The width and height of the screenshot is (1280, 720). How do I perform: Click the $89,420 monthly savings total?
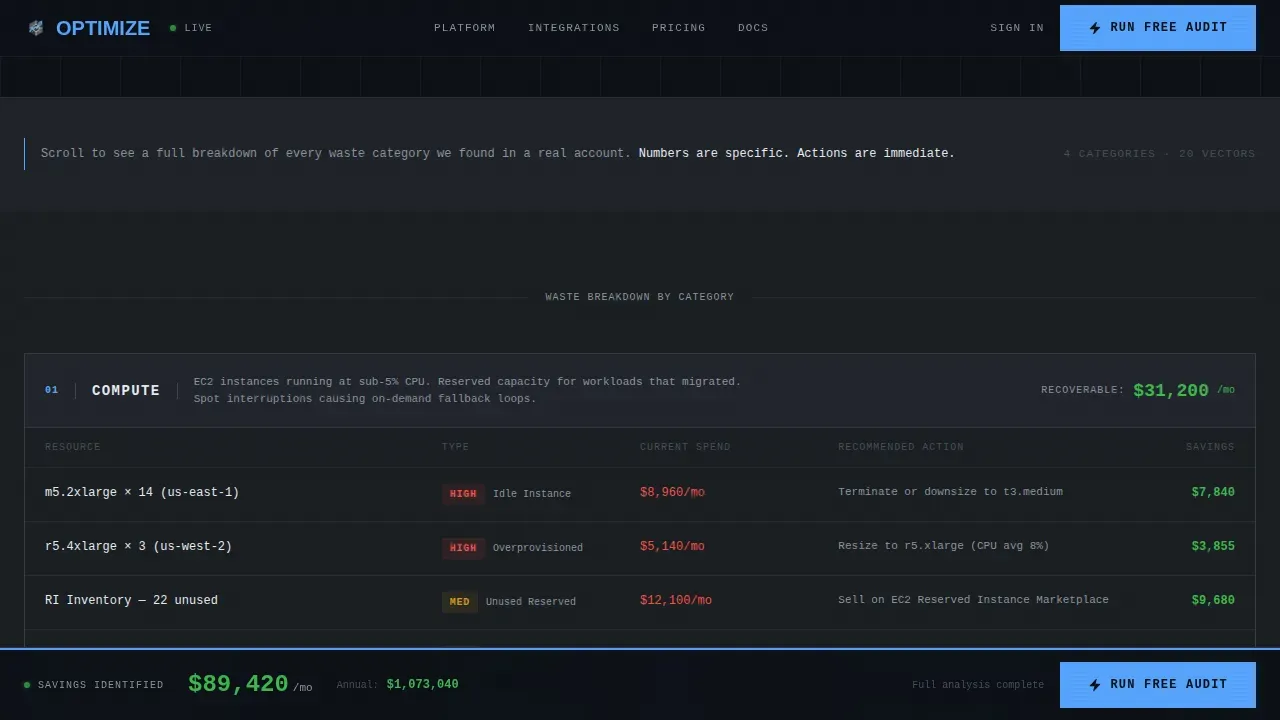pyautogui.click(x=238, y=684)
